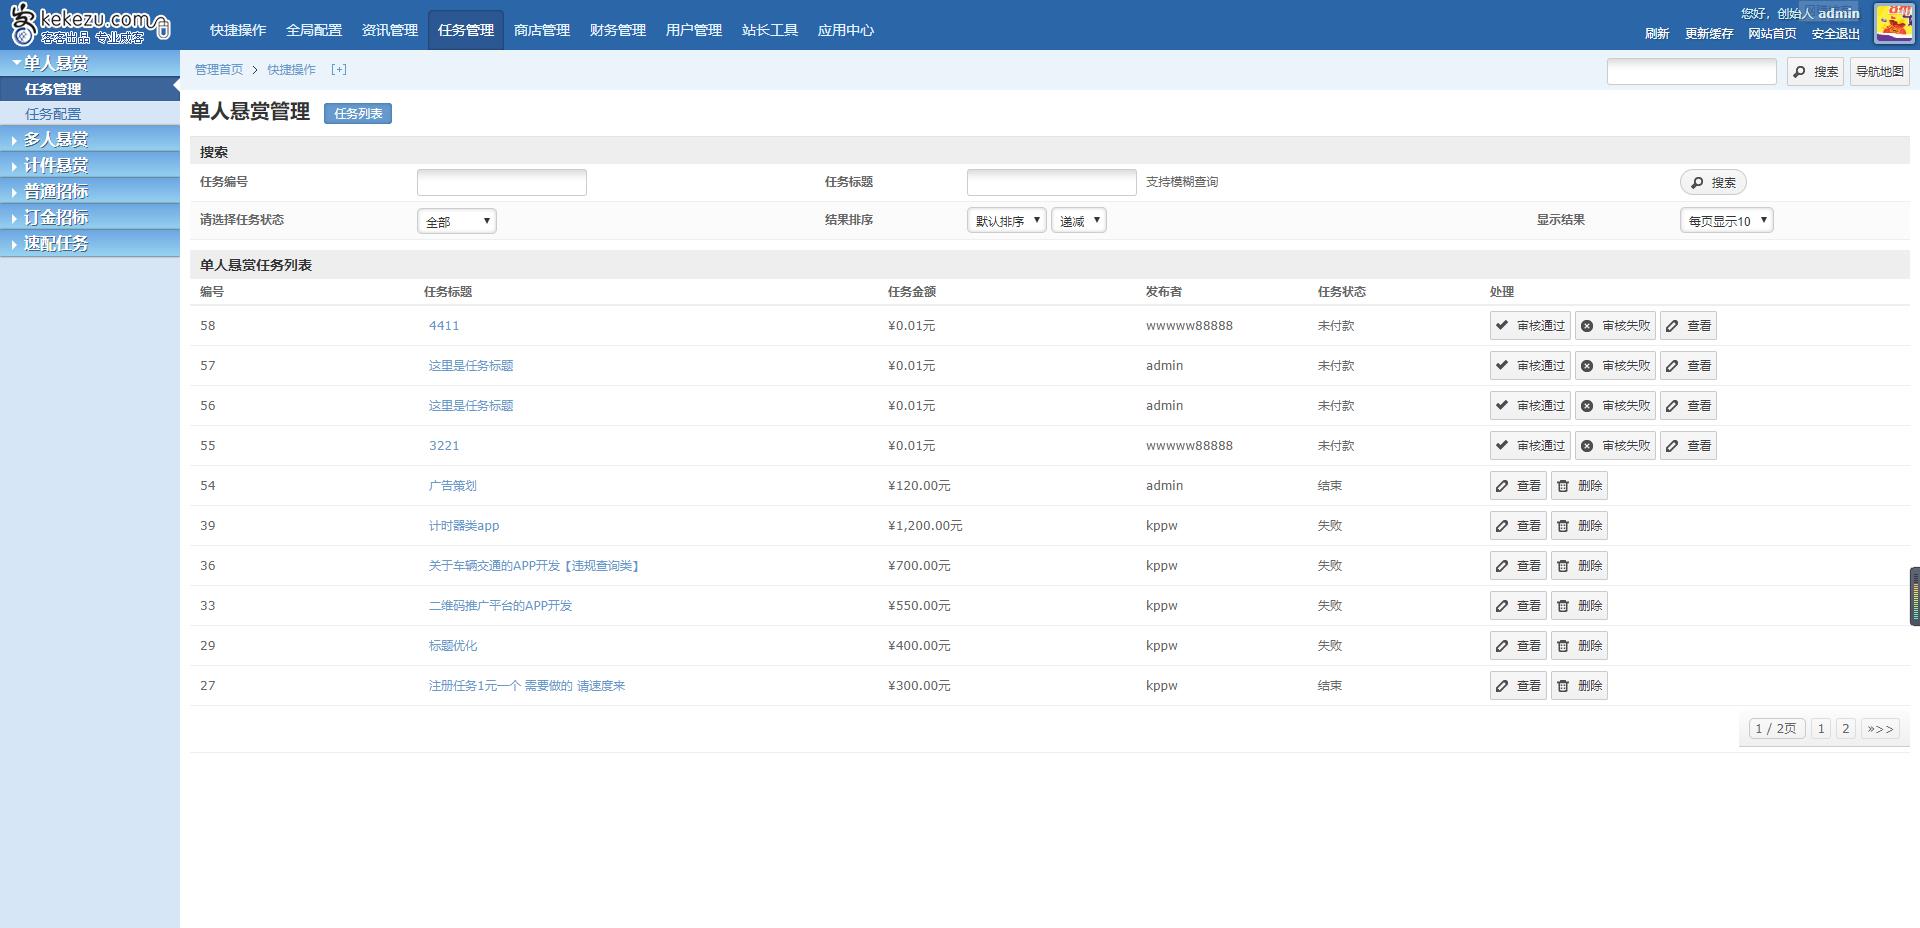Open the 用户管理 top menu
The width and height of the screenshot is (1920, 928).
pos(694,30)
